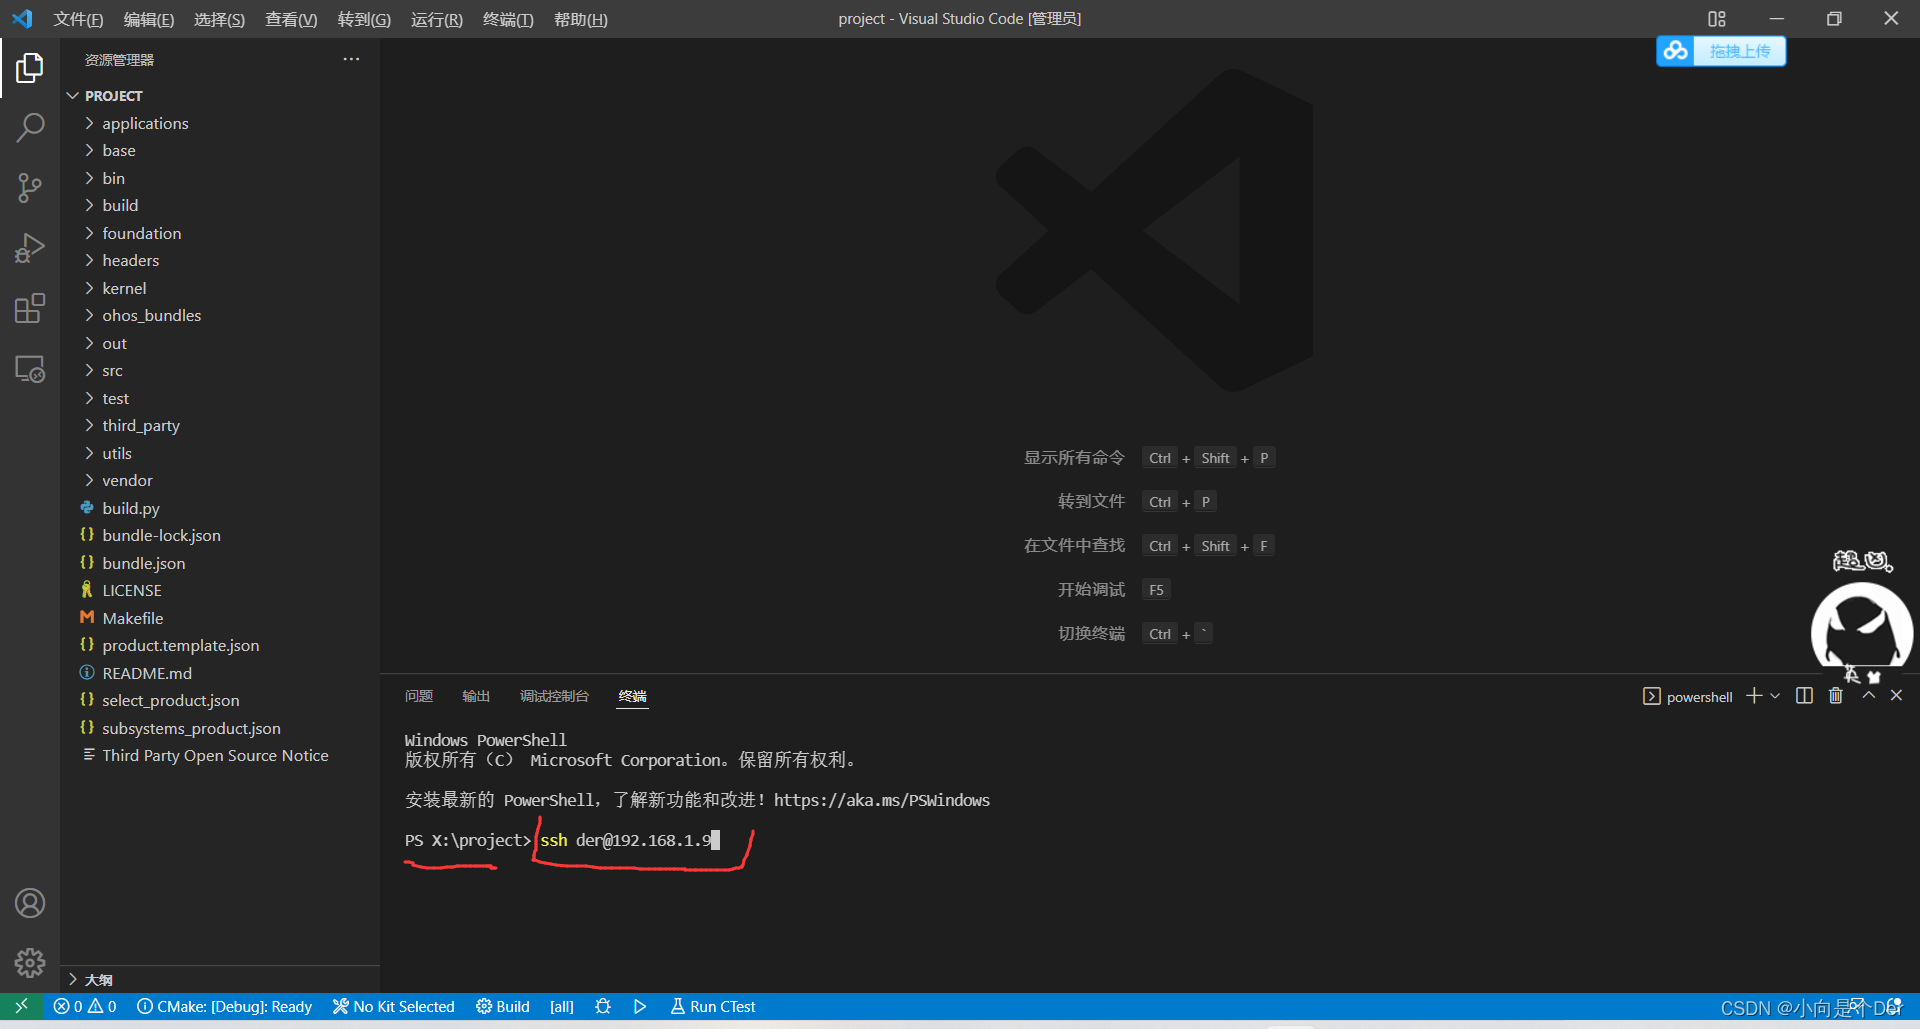Open the Remote Explorer view

(x=30, y=369)
